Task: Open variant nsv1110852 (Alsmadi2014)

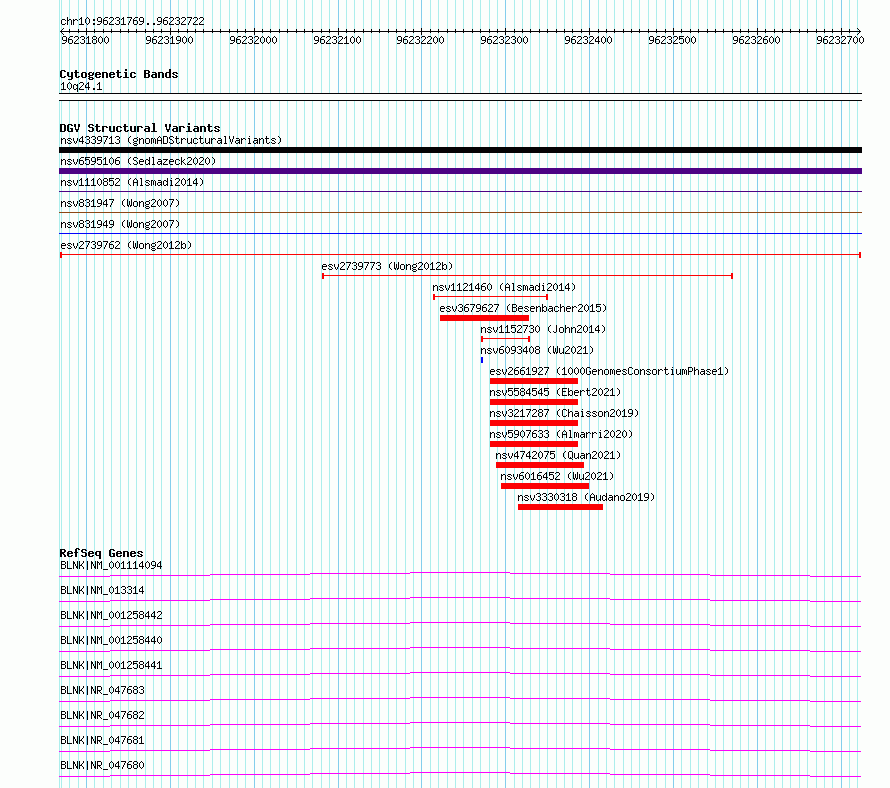Action: tap(132, 182)
